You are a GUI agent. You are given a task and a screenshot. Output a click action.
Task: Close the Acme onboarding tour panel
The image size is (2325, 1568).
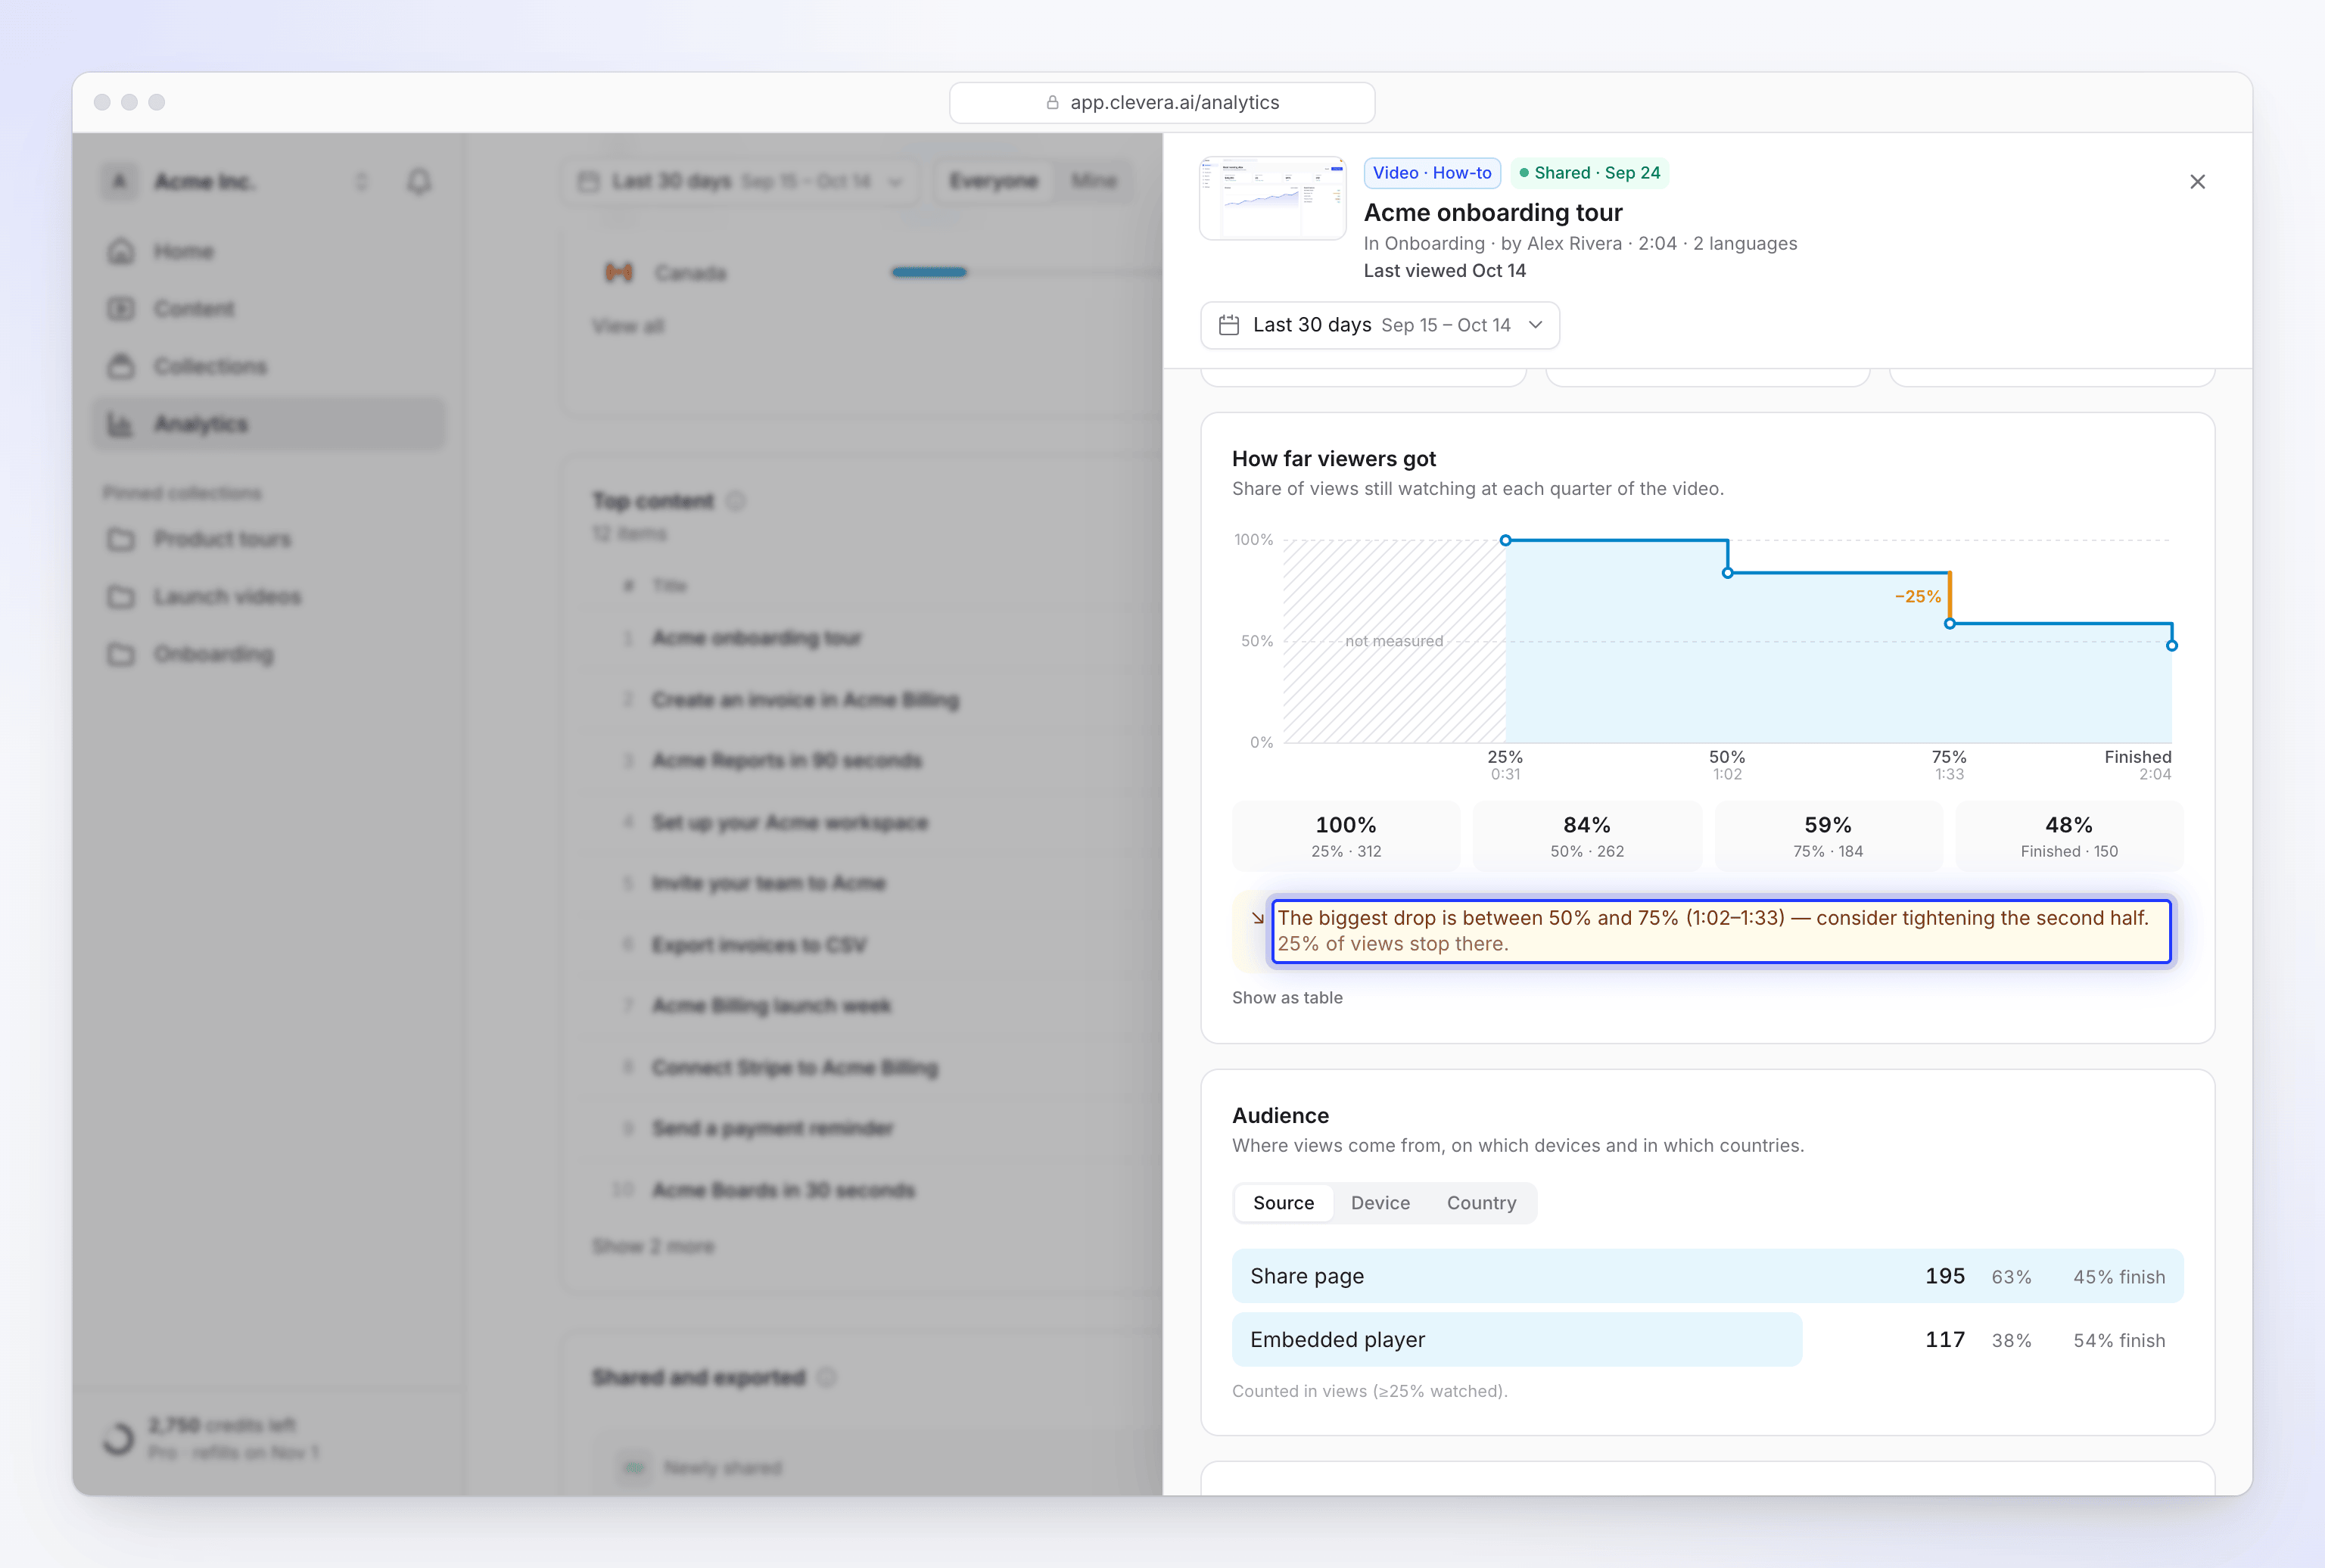point(2197,182)
